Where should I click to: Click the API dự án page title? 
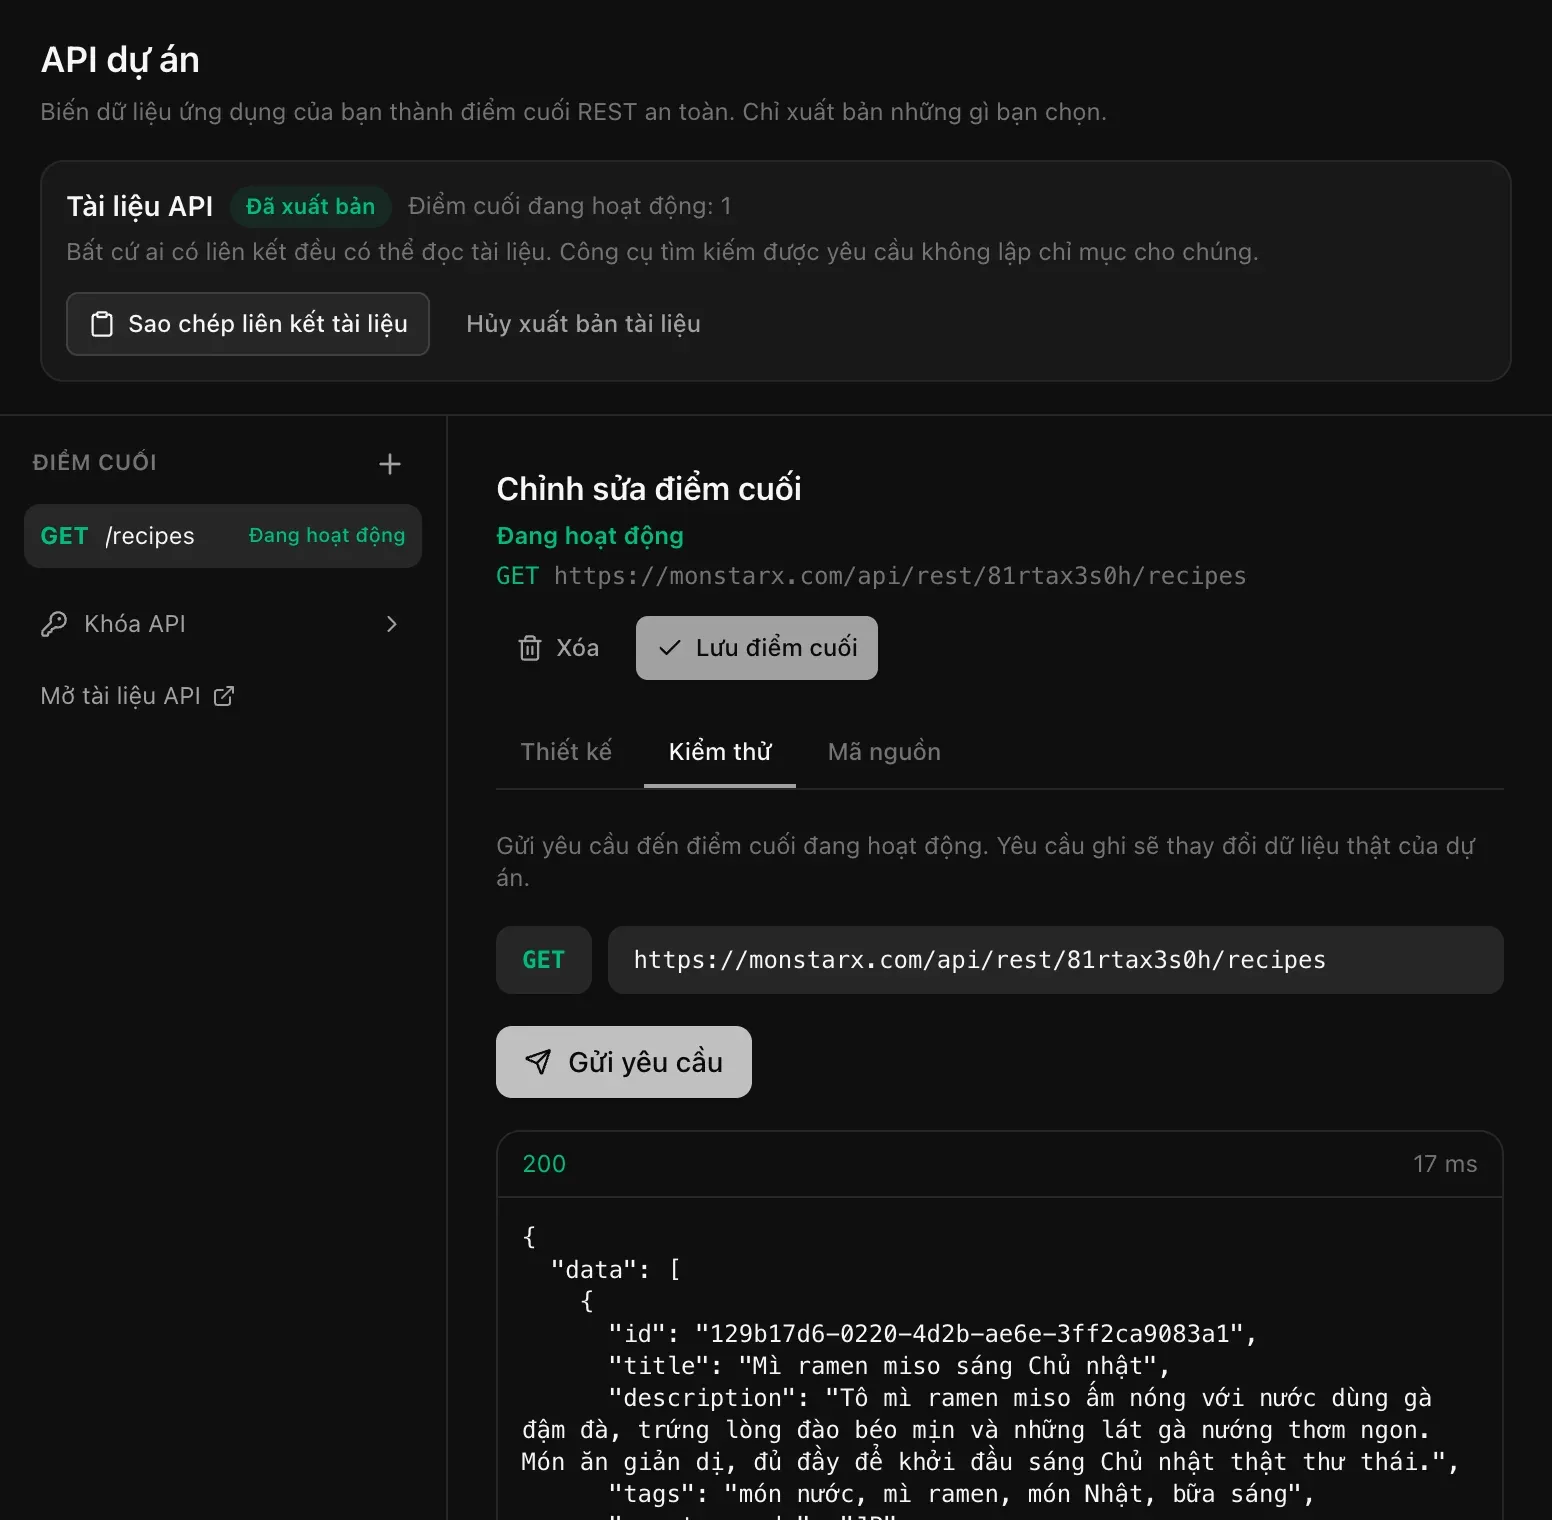point(120,60)
